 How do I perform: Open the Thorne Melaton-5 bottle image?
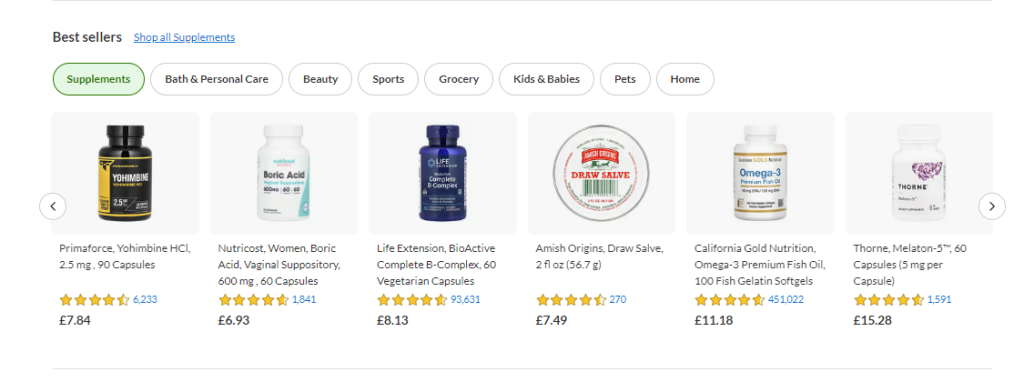pos(919,173)
